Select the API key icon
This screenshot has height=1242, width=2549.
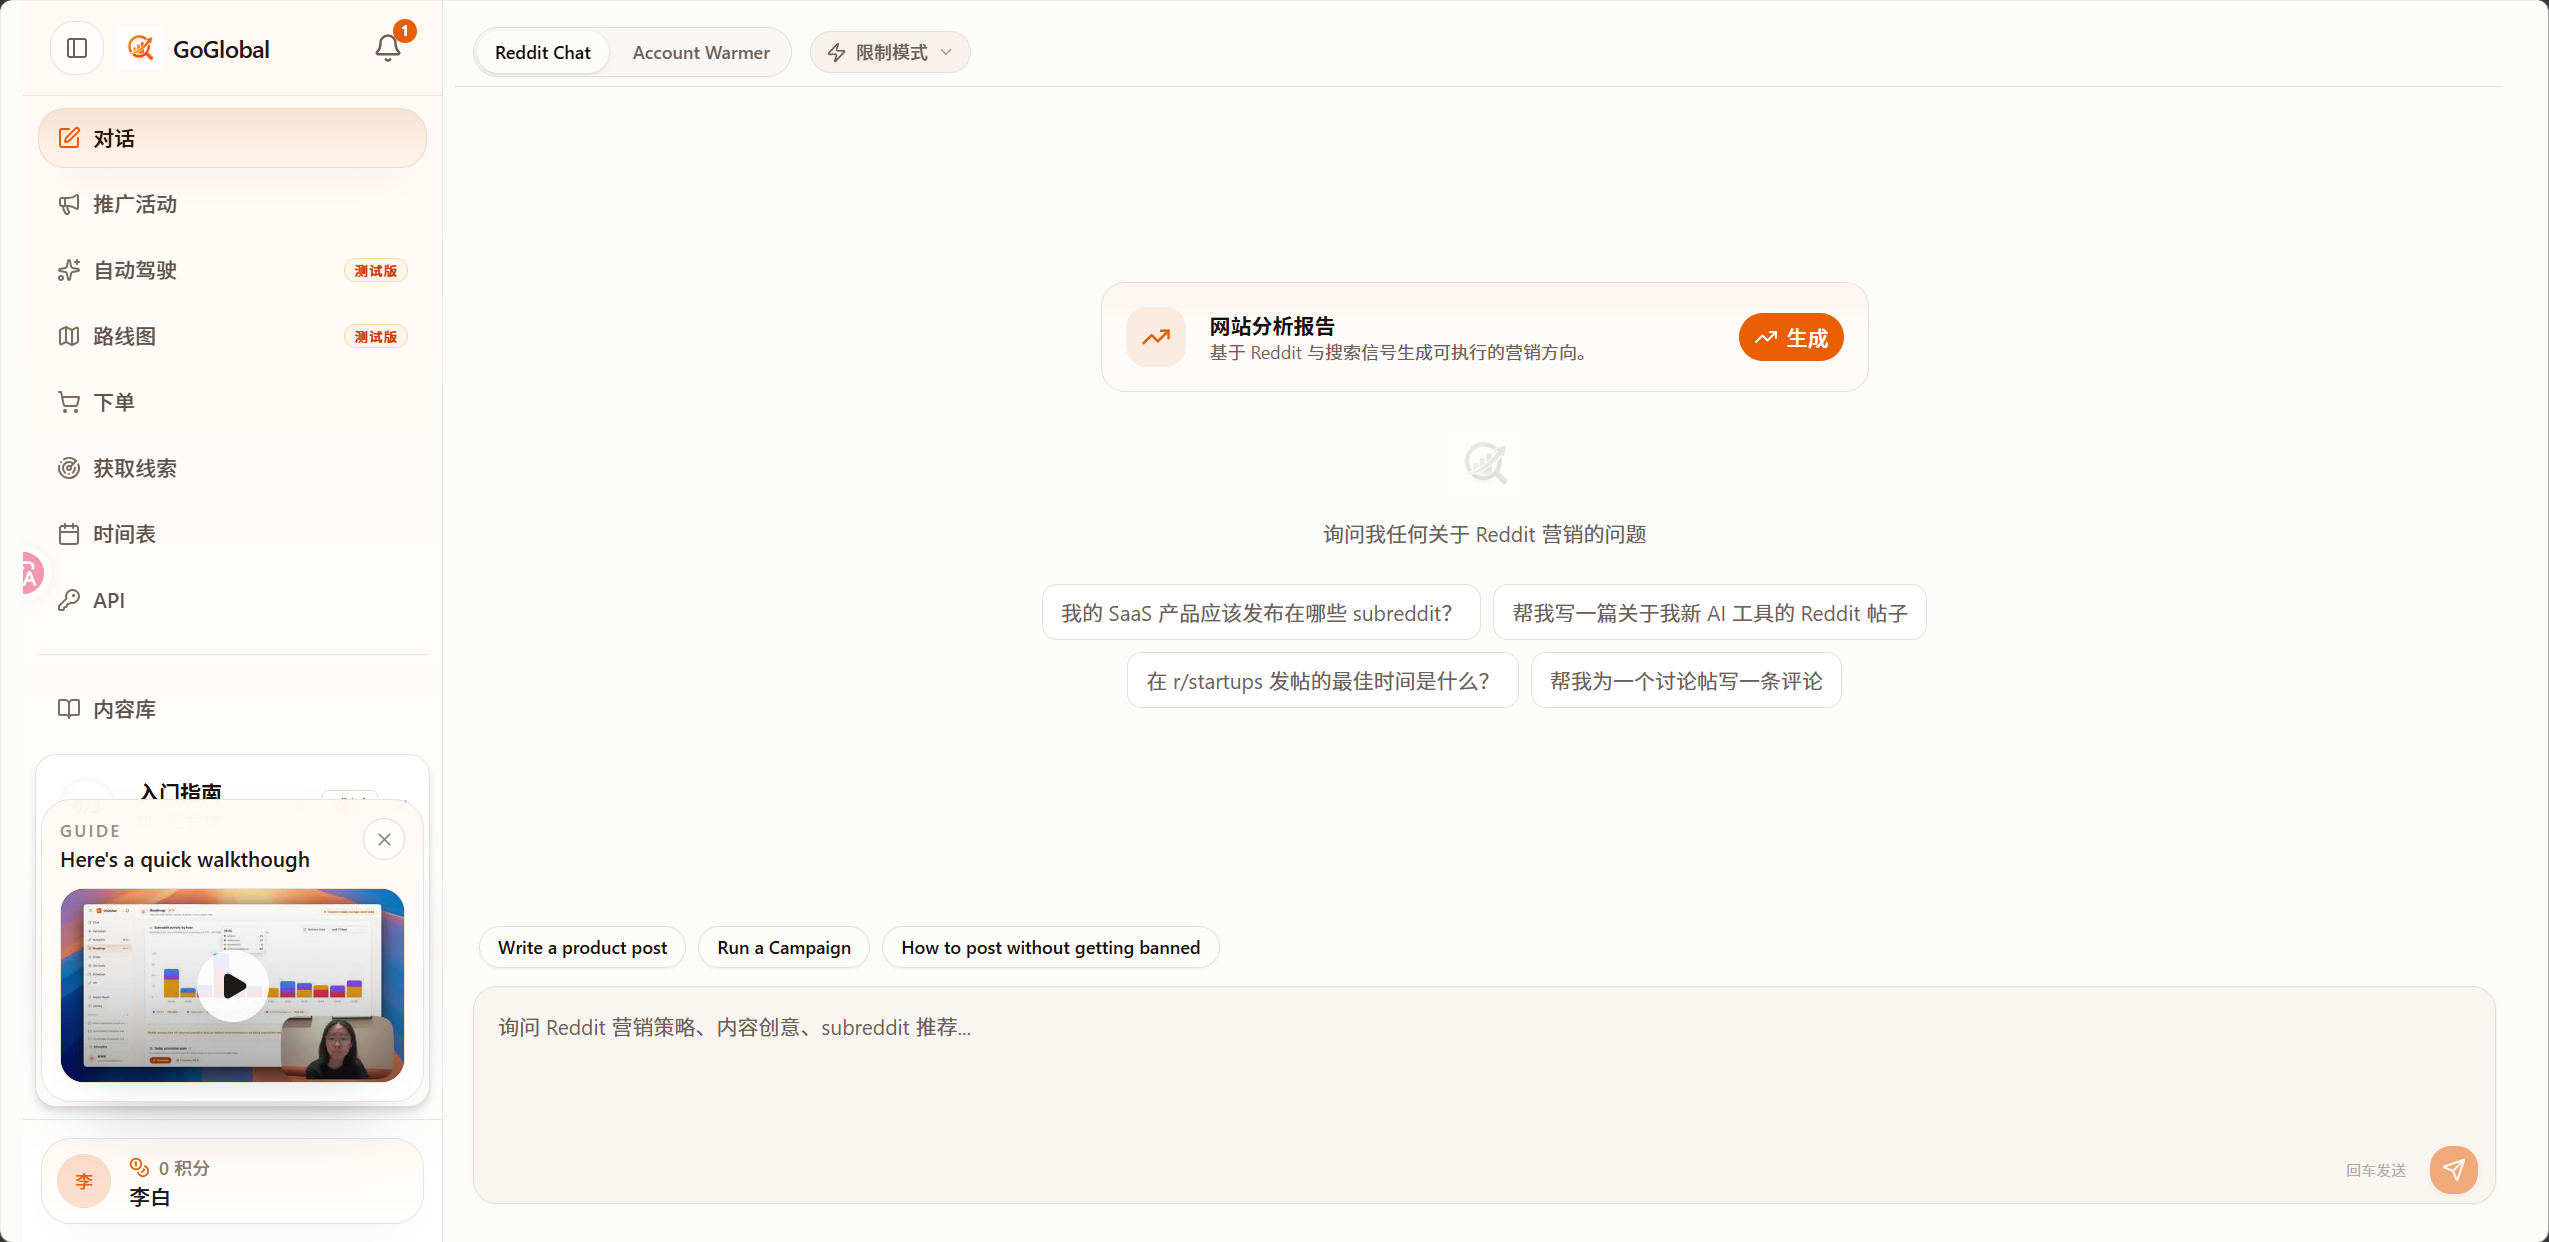coord(69,600)
